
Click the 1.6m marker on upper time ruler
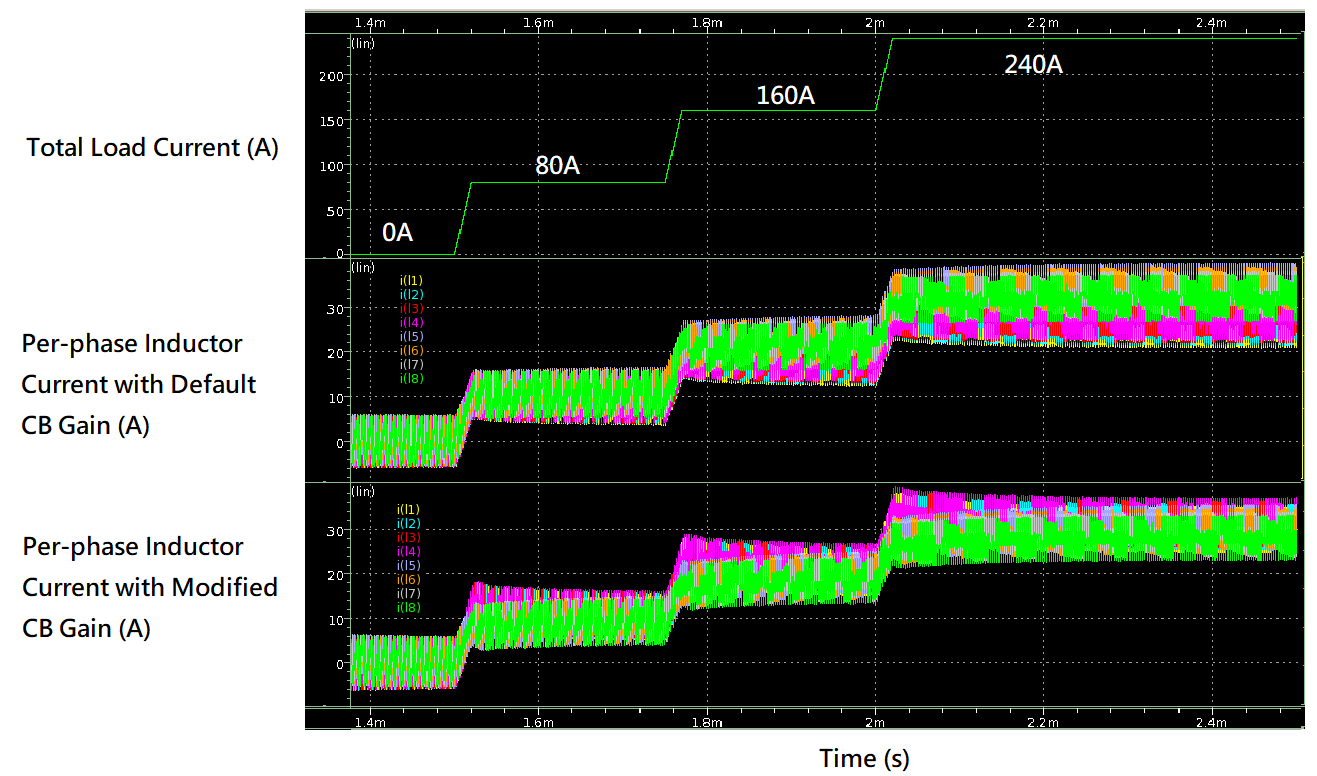point(538,23)
